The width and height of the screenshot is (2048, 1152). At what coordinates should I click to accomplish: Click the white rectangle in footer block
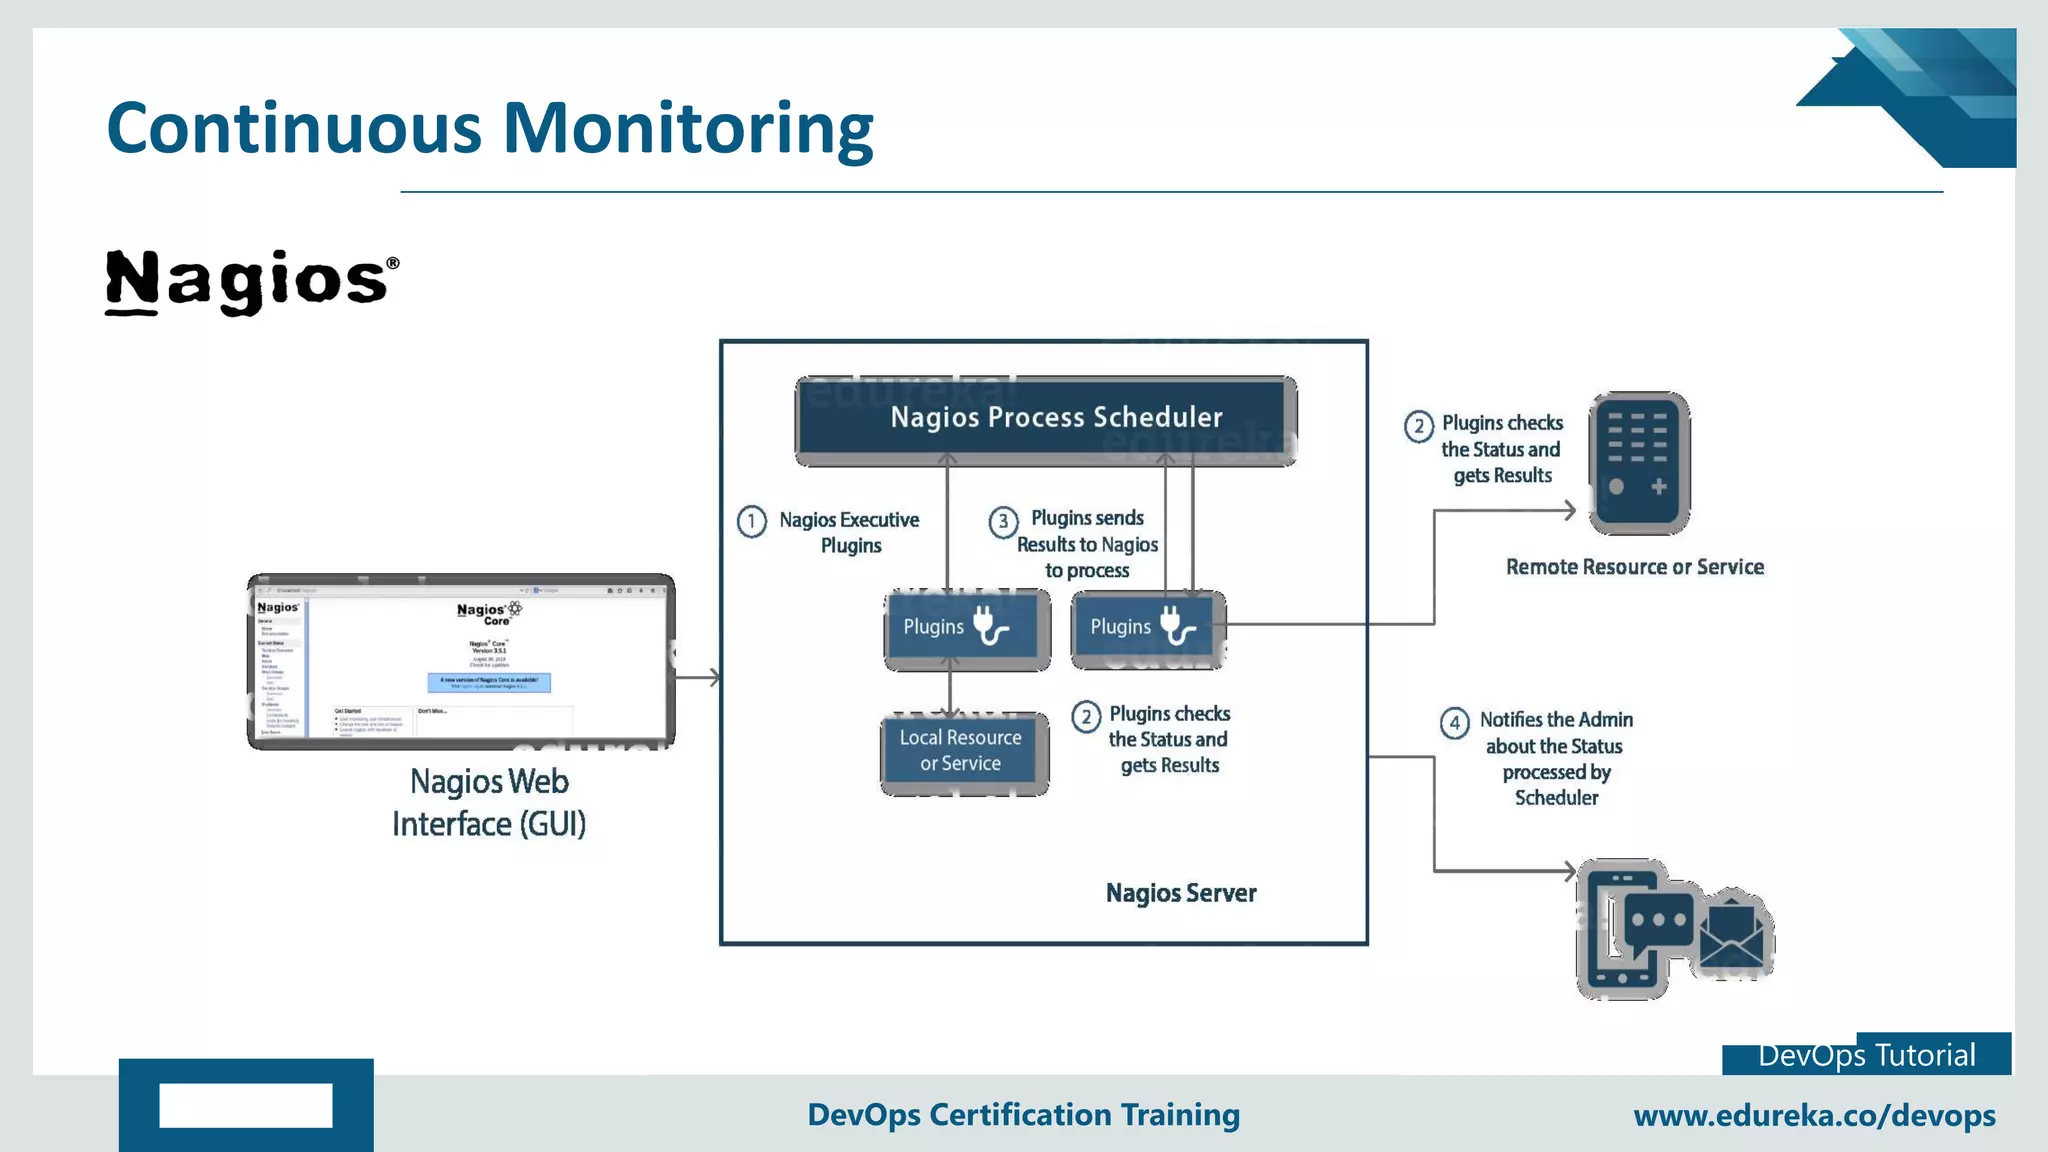[x=246, y=1105]
